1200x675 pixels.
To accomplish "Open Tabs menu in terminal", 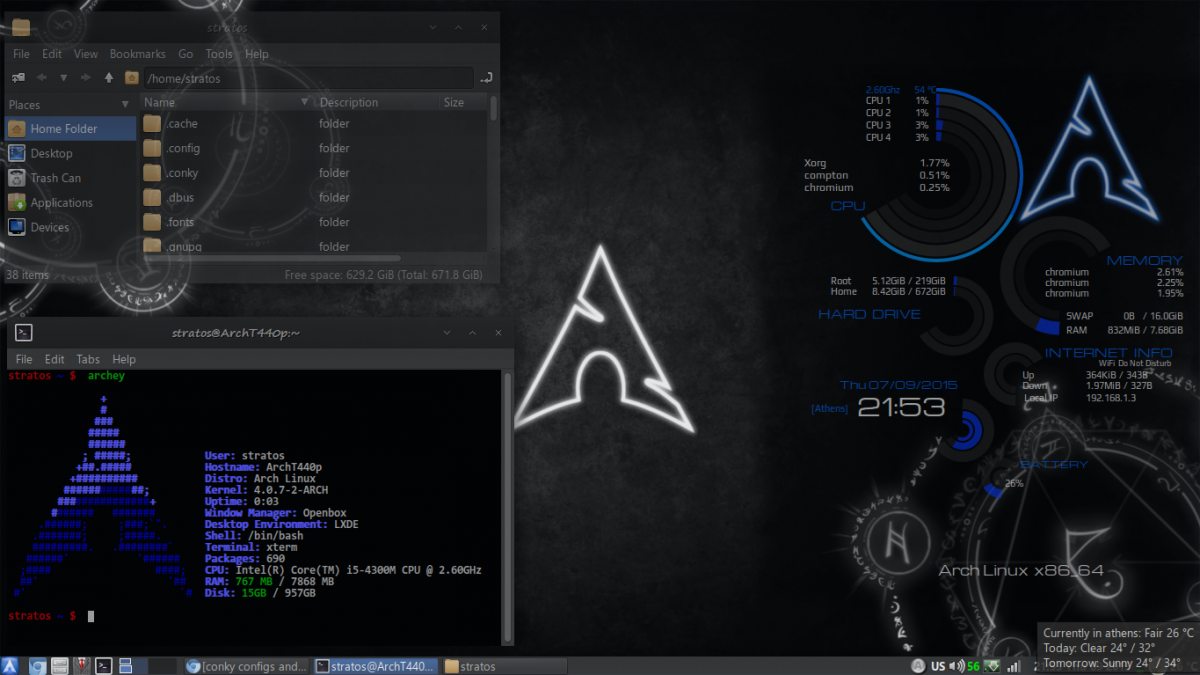I will point(88,359).
